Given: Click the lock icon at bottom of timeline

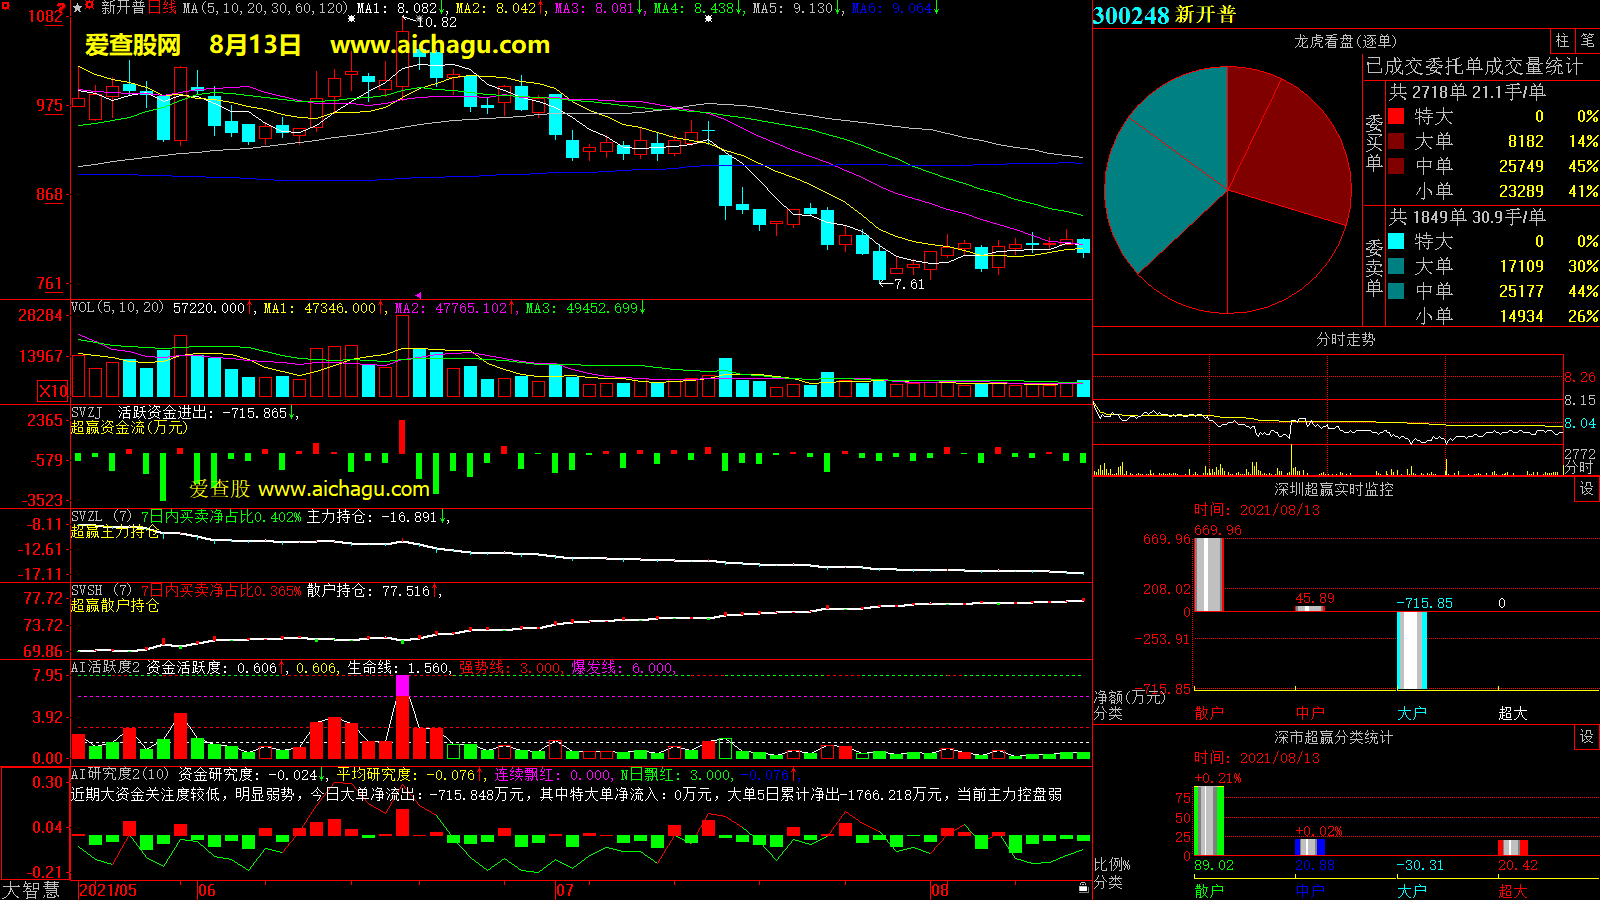Looking at the screenshot, I should 1083,888.
